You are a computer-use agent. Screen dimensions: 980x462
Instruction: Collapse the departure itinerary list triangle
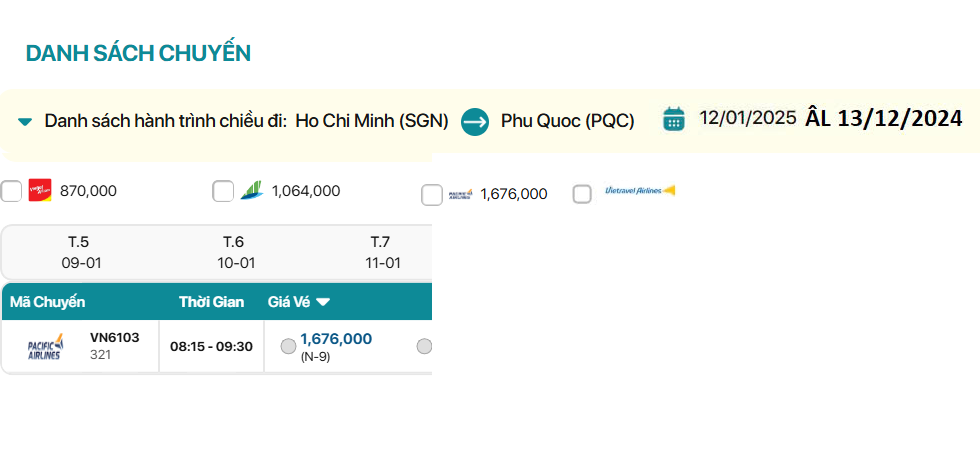coord(25,122)
